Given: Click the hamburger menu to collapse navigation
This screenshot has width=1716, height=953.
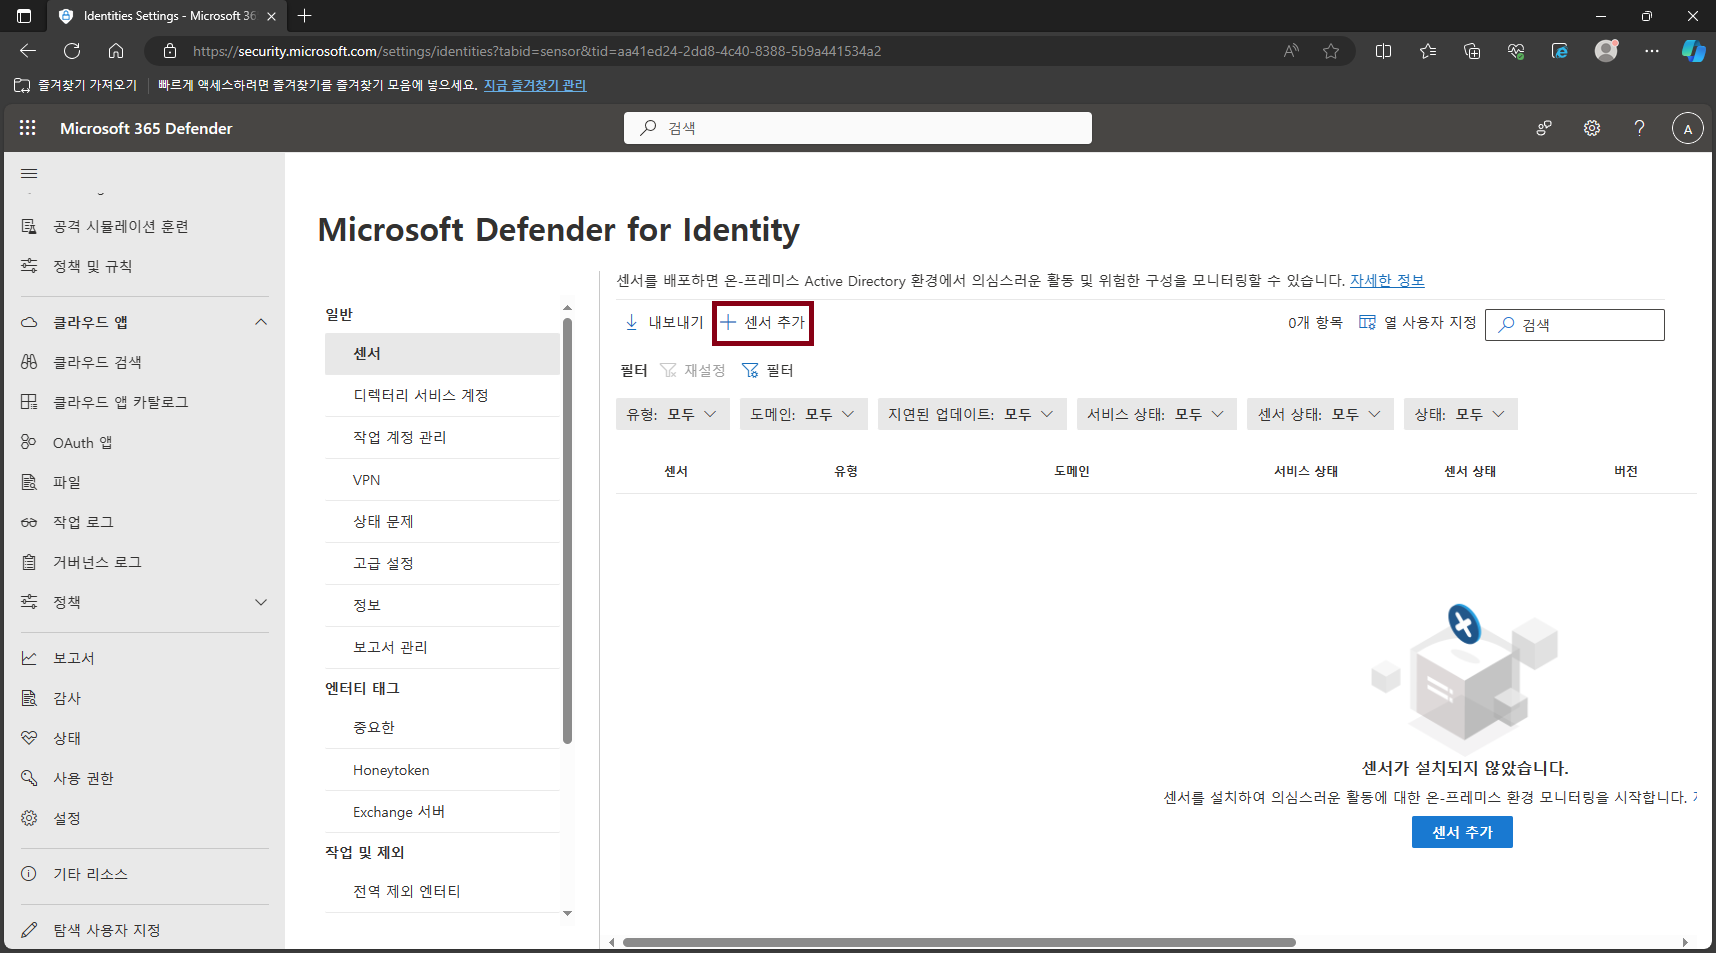Looking at the screenshot, I should coord(29,174).
